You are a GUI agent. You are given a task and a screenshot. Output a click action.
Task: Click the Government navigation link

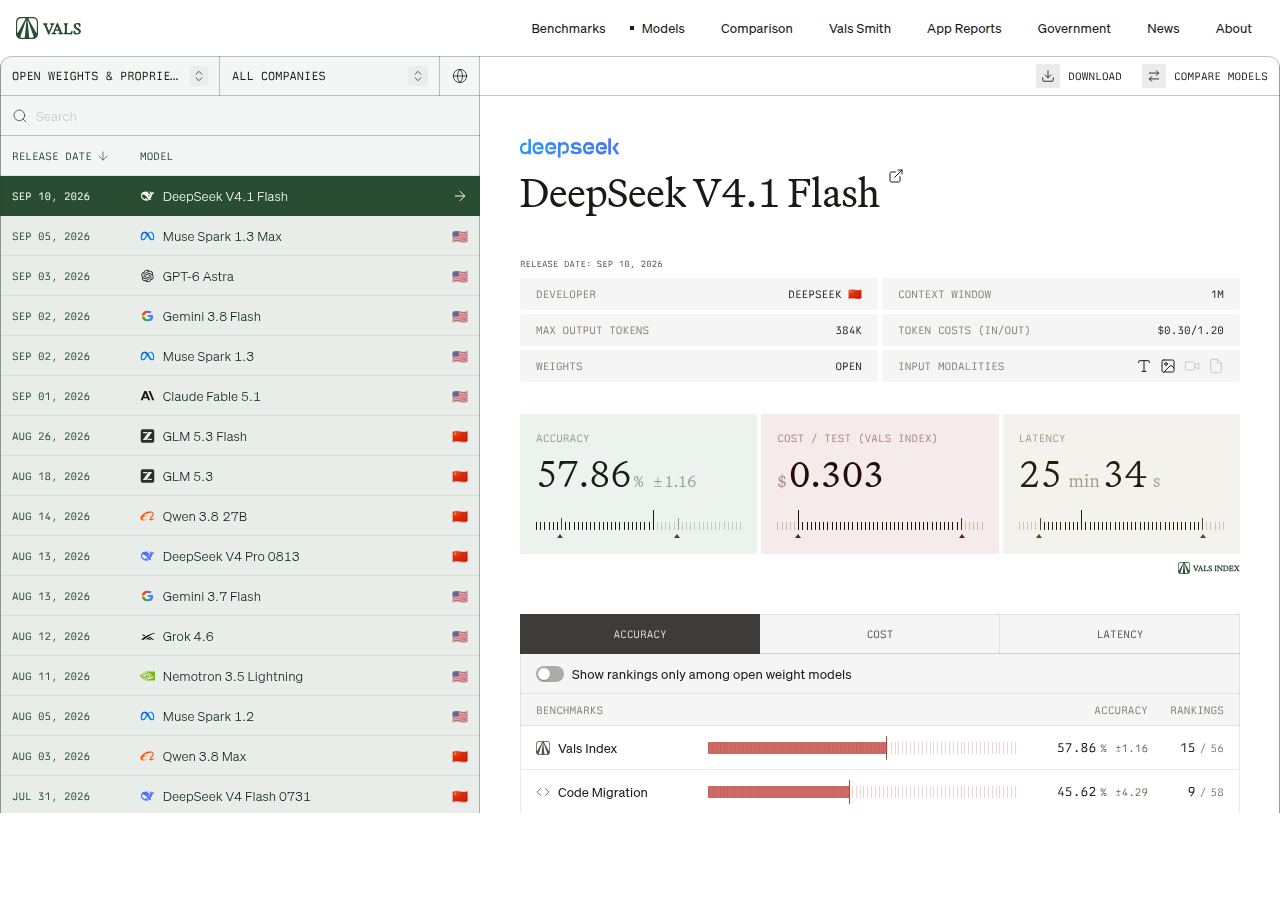click(x=1074, y=28)
